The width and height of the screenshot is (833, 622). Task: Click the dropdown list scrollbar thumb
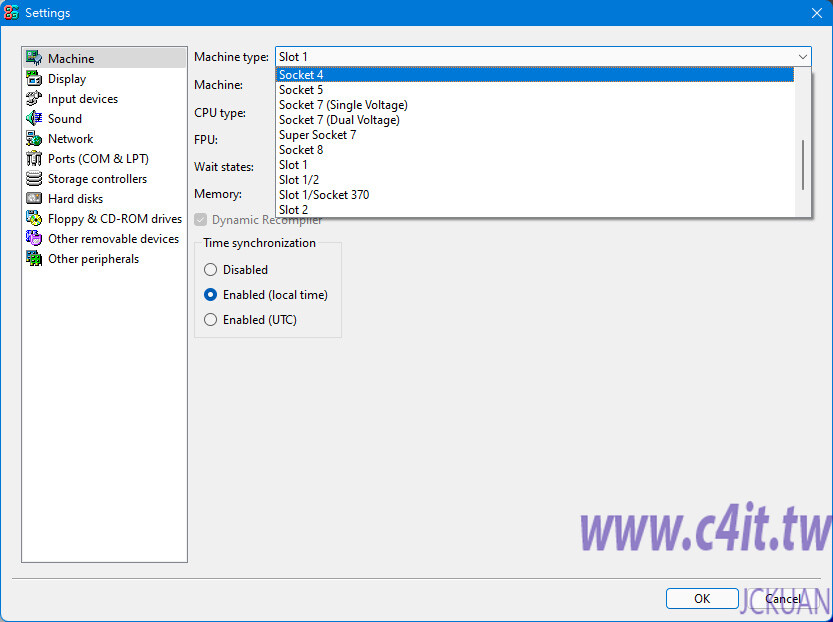pos(803,165)
